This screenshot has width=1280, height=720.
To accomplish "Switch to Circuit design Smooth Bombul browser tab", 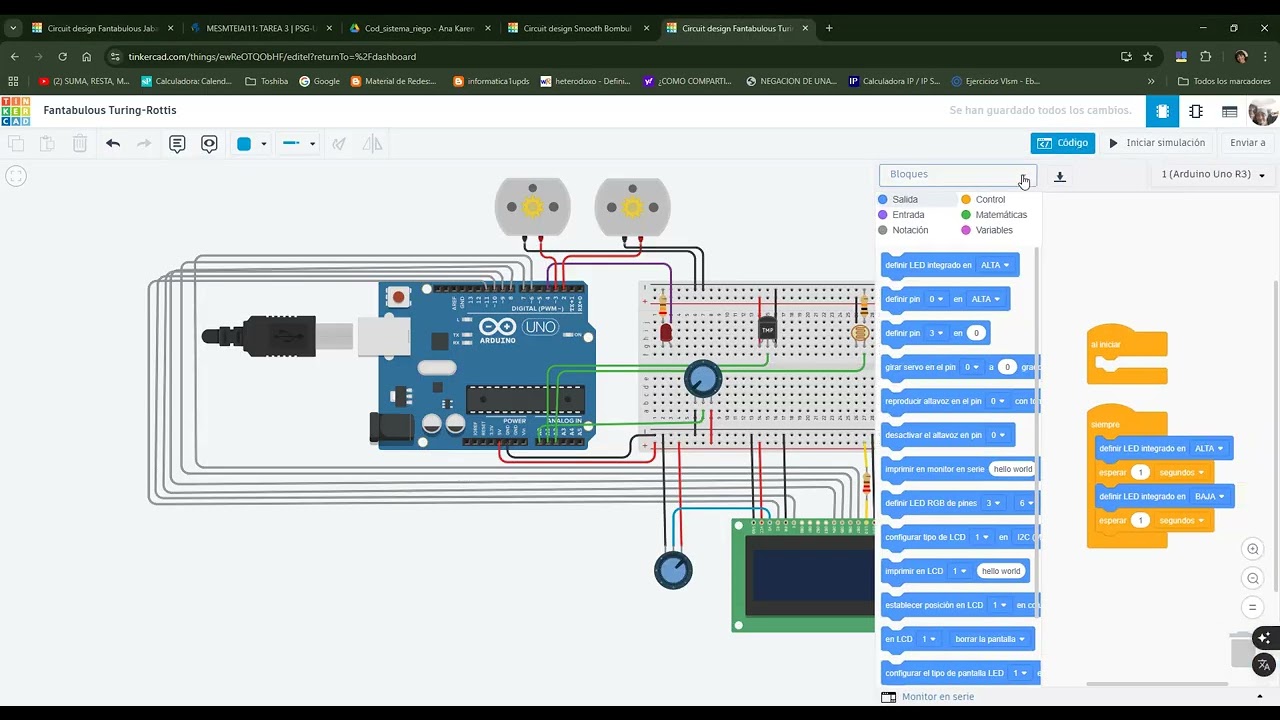I will coord(577,28).
